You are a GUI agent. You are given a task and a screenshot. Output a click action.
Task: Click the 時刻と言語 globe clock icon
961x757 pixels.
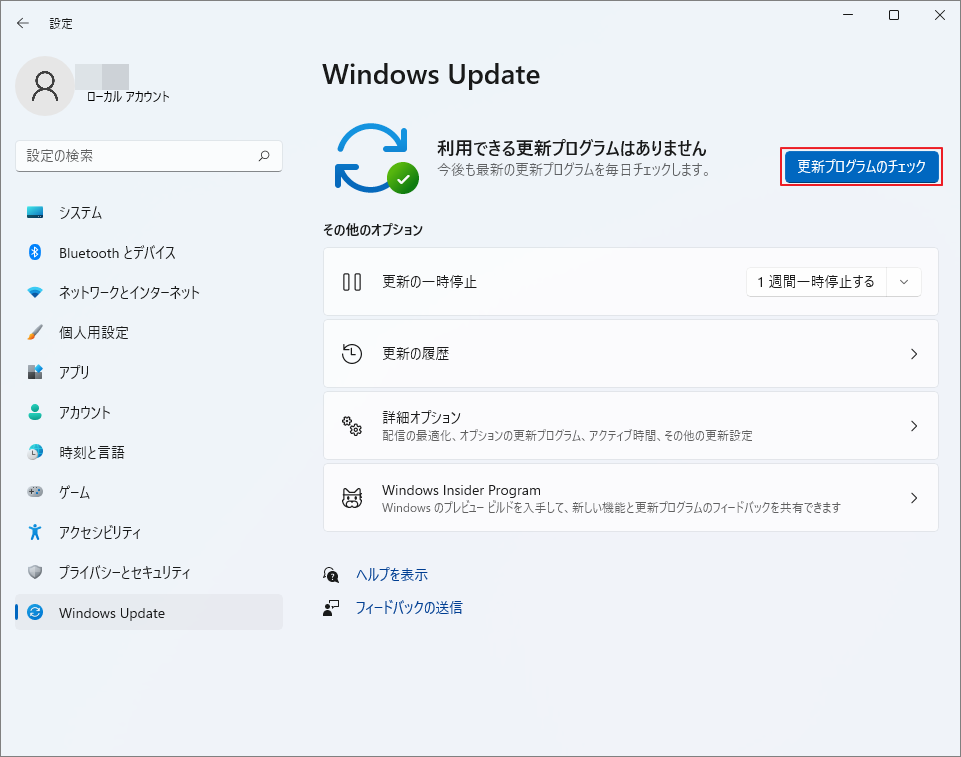[35, 452]
